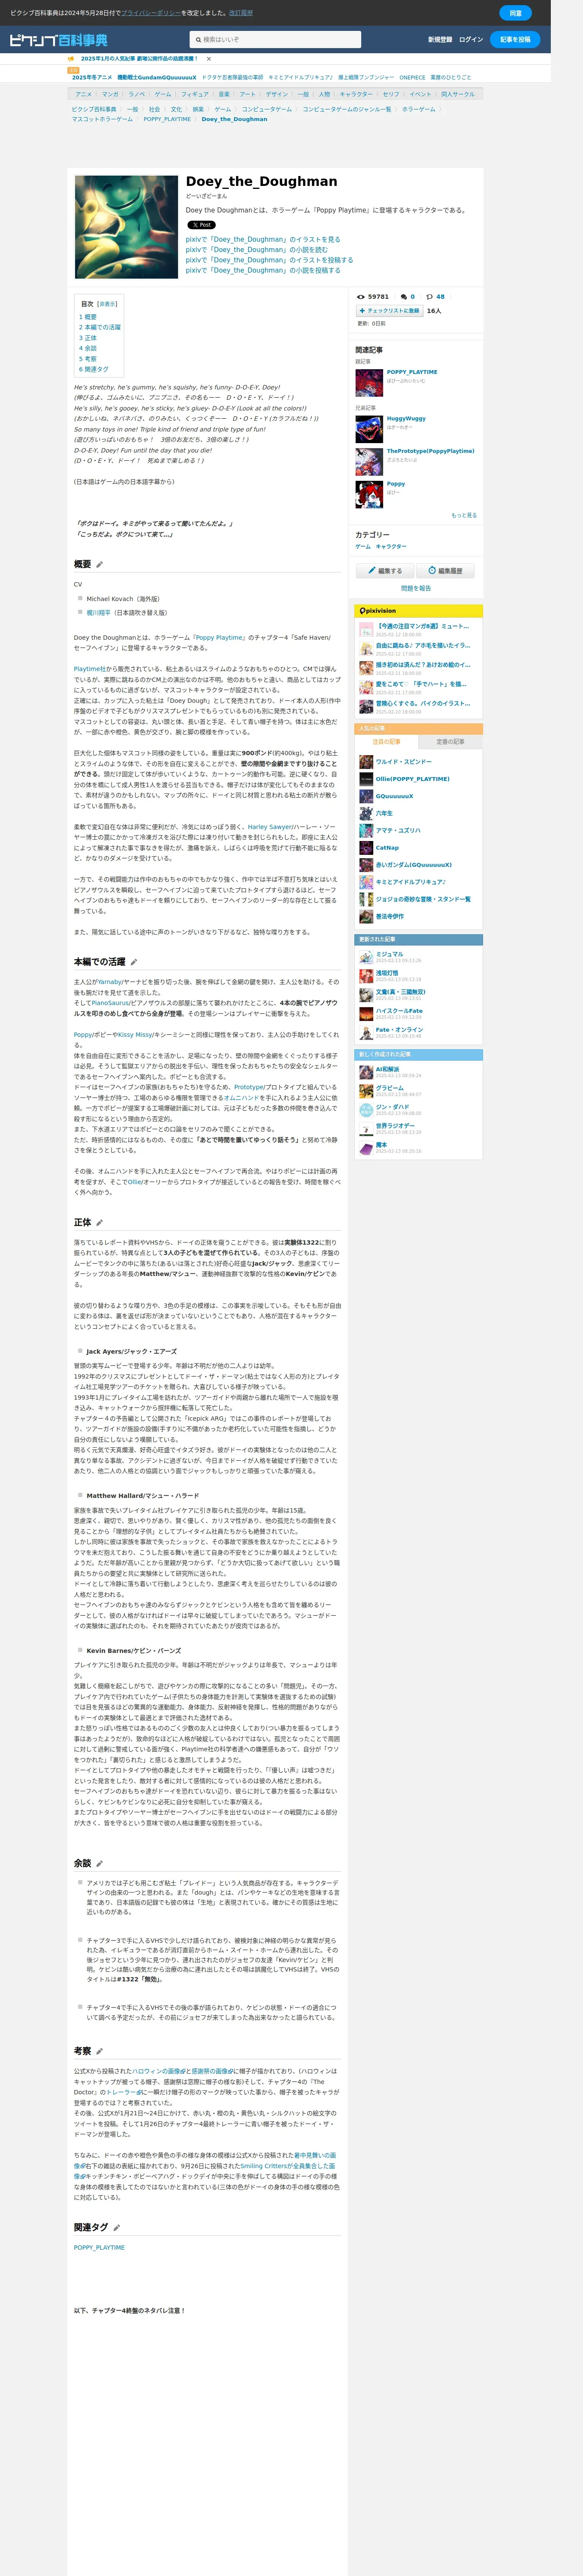Click ログイン in the header

tap(471, 40)
